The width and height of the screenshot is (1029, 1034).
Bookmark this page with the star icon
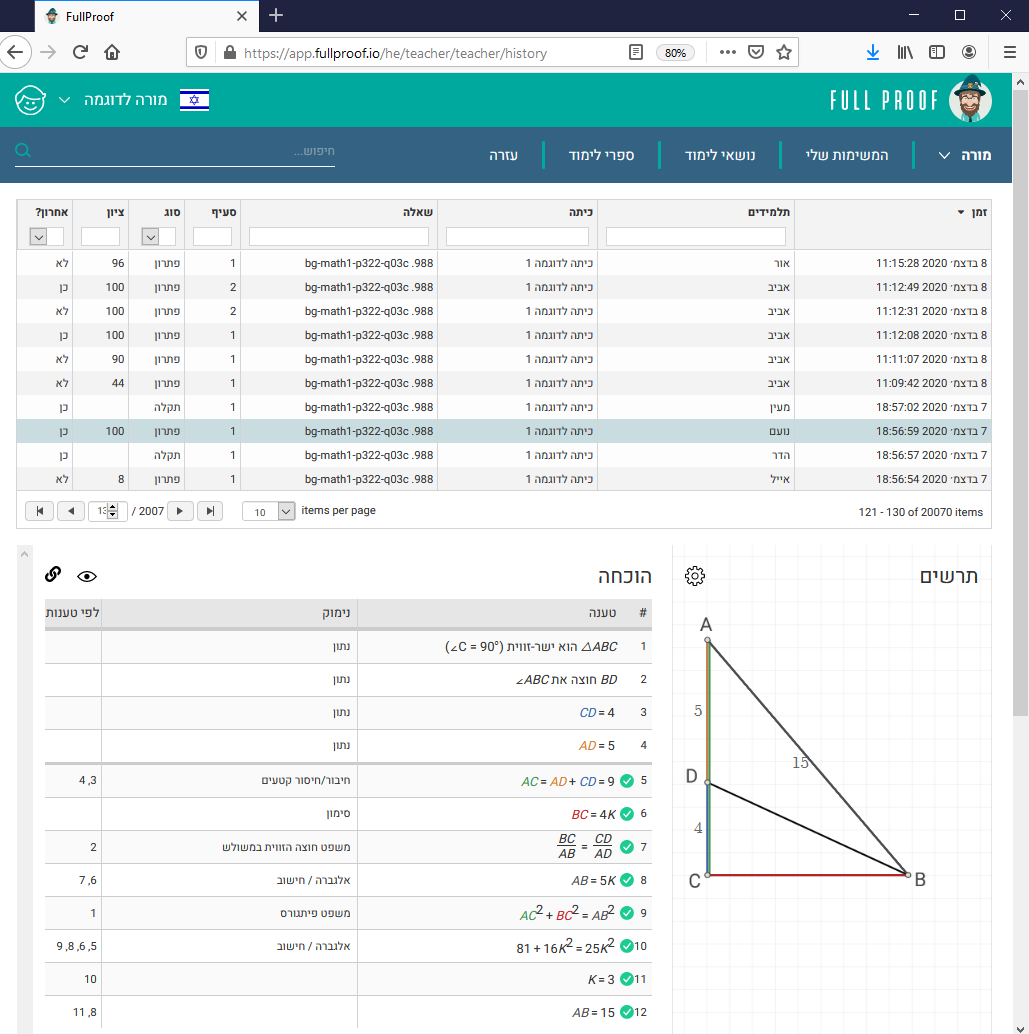point(784,52)
